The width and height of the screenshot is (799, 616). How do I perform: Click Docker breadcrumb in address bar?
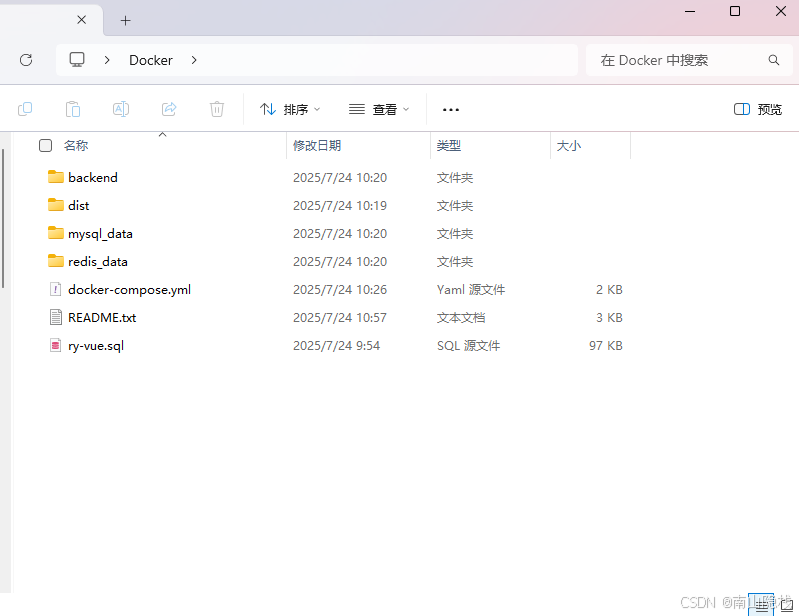(x=151, y=60)
